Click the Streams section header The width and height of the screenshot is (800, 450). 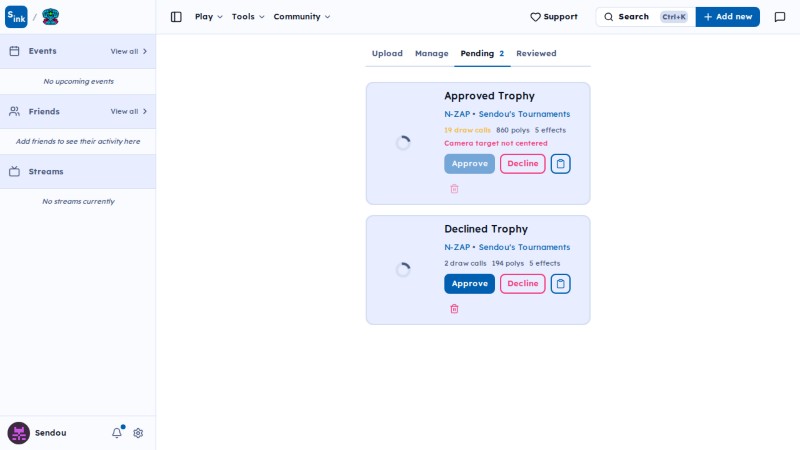[78, 171]
